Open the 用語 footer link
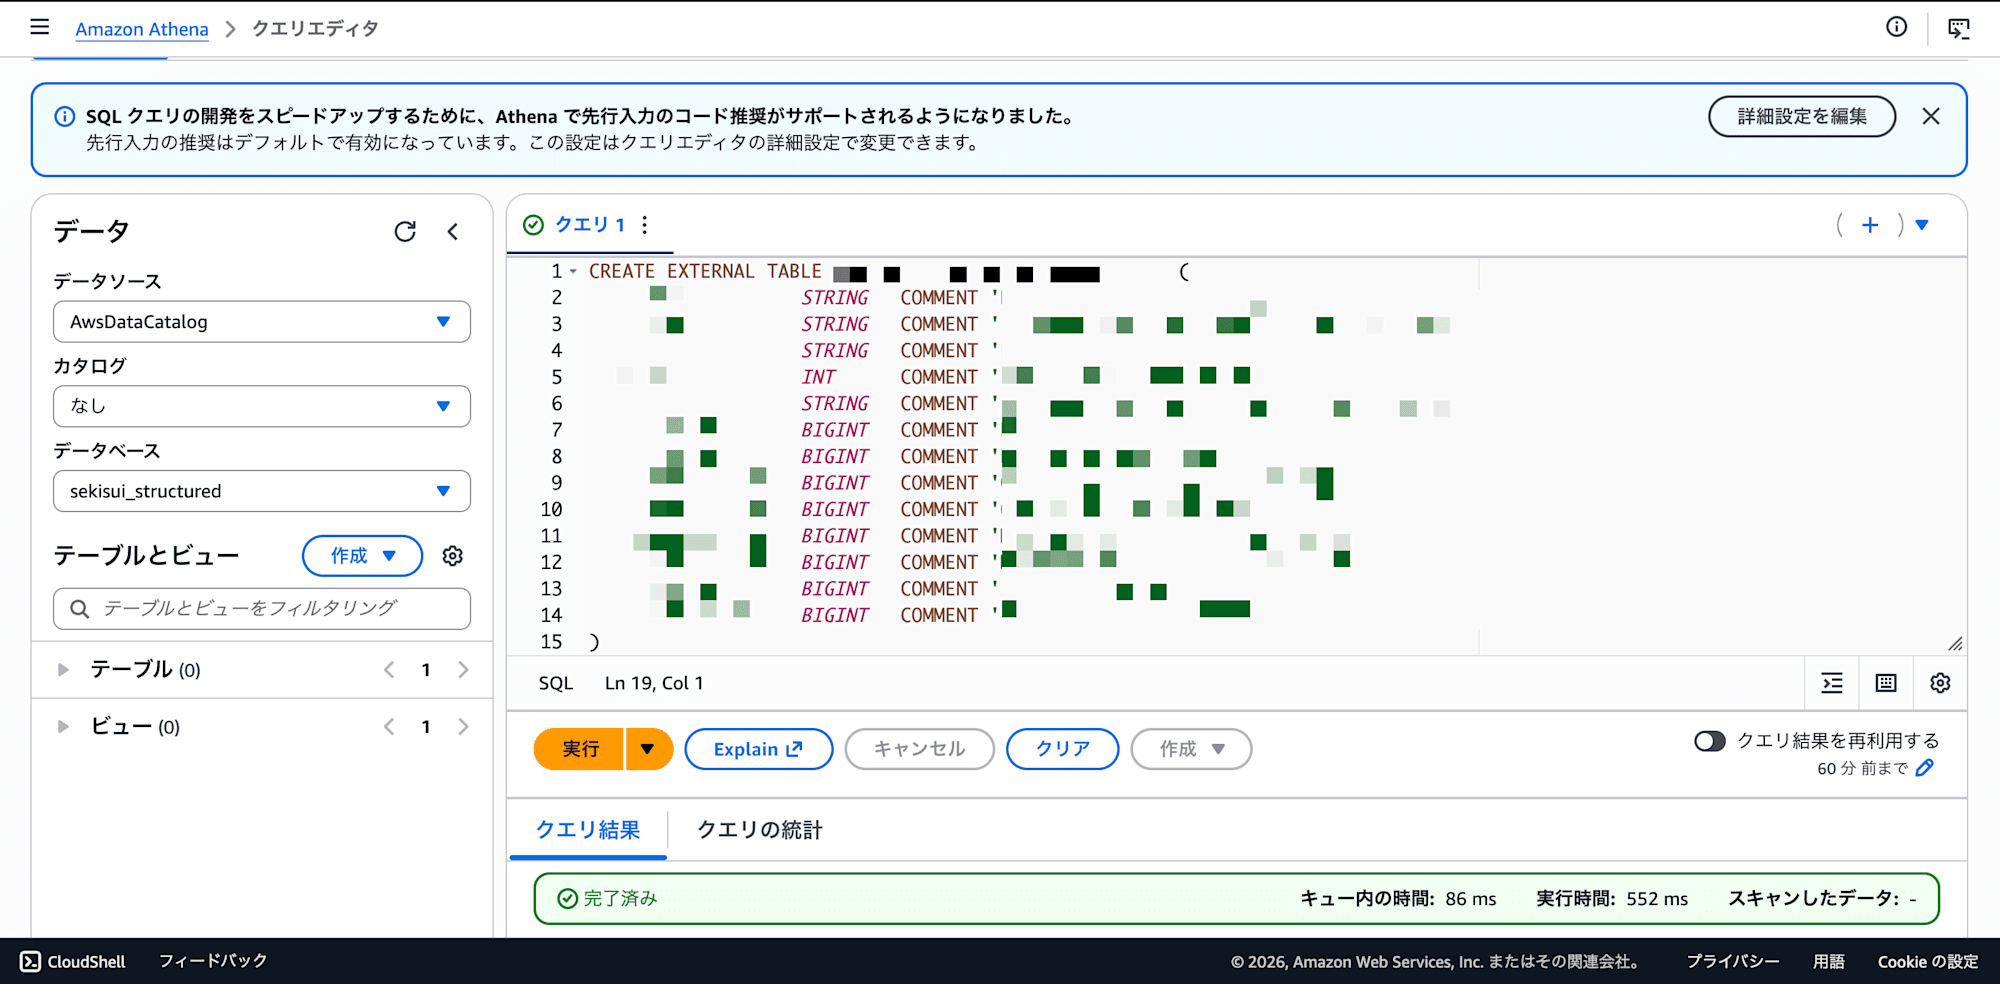The image size is (2000, 984). tap(1829, 961)
